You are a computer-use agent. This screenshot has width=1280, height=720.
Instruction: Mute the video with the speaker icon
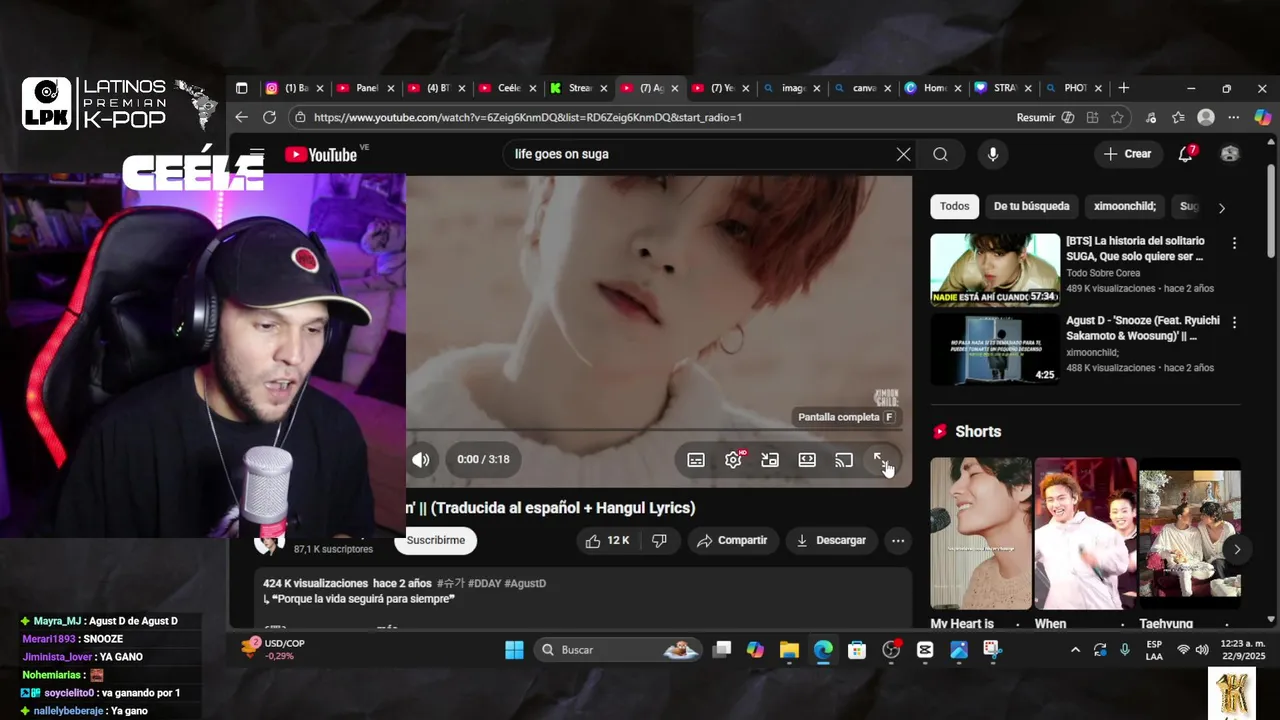point(421,460)
